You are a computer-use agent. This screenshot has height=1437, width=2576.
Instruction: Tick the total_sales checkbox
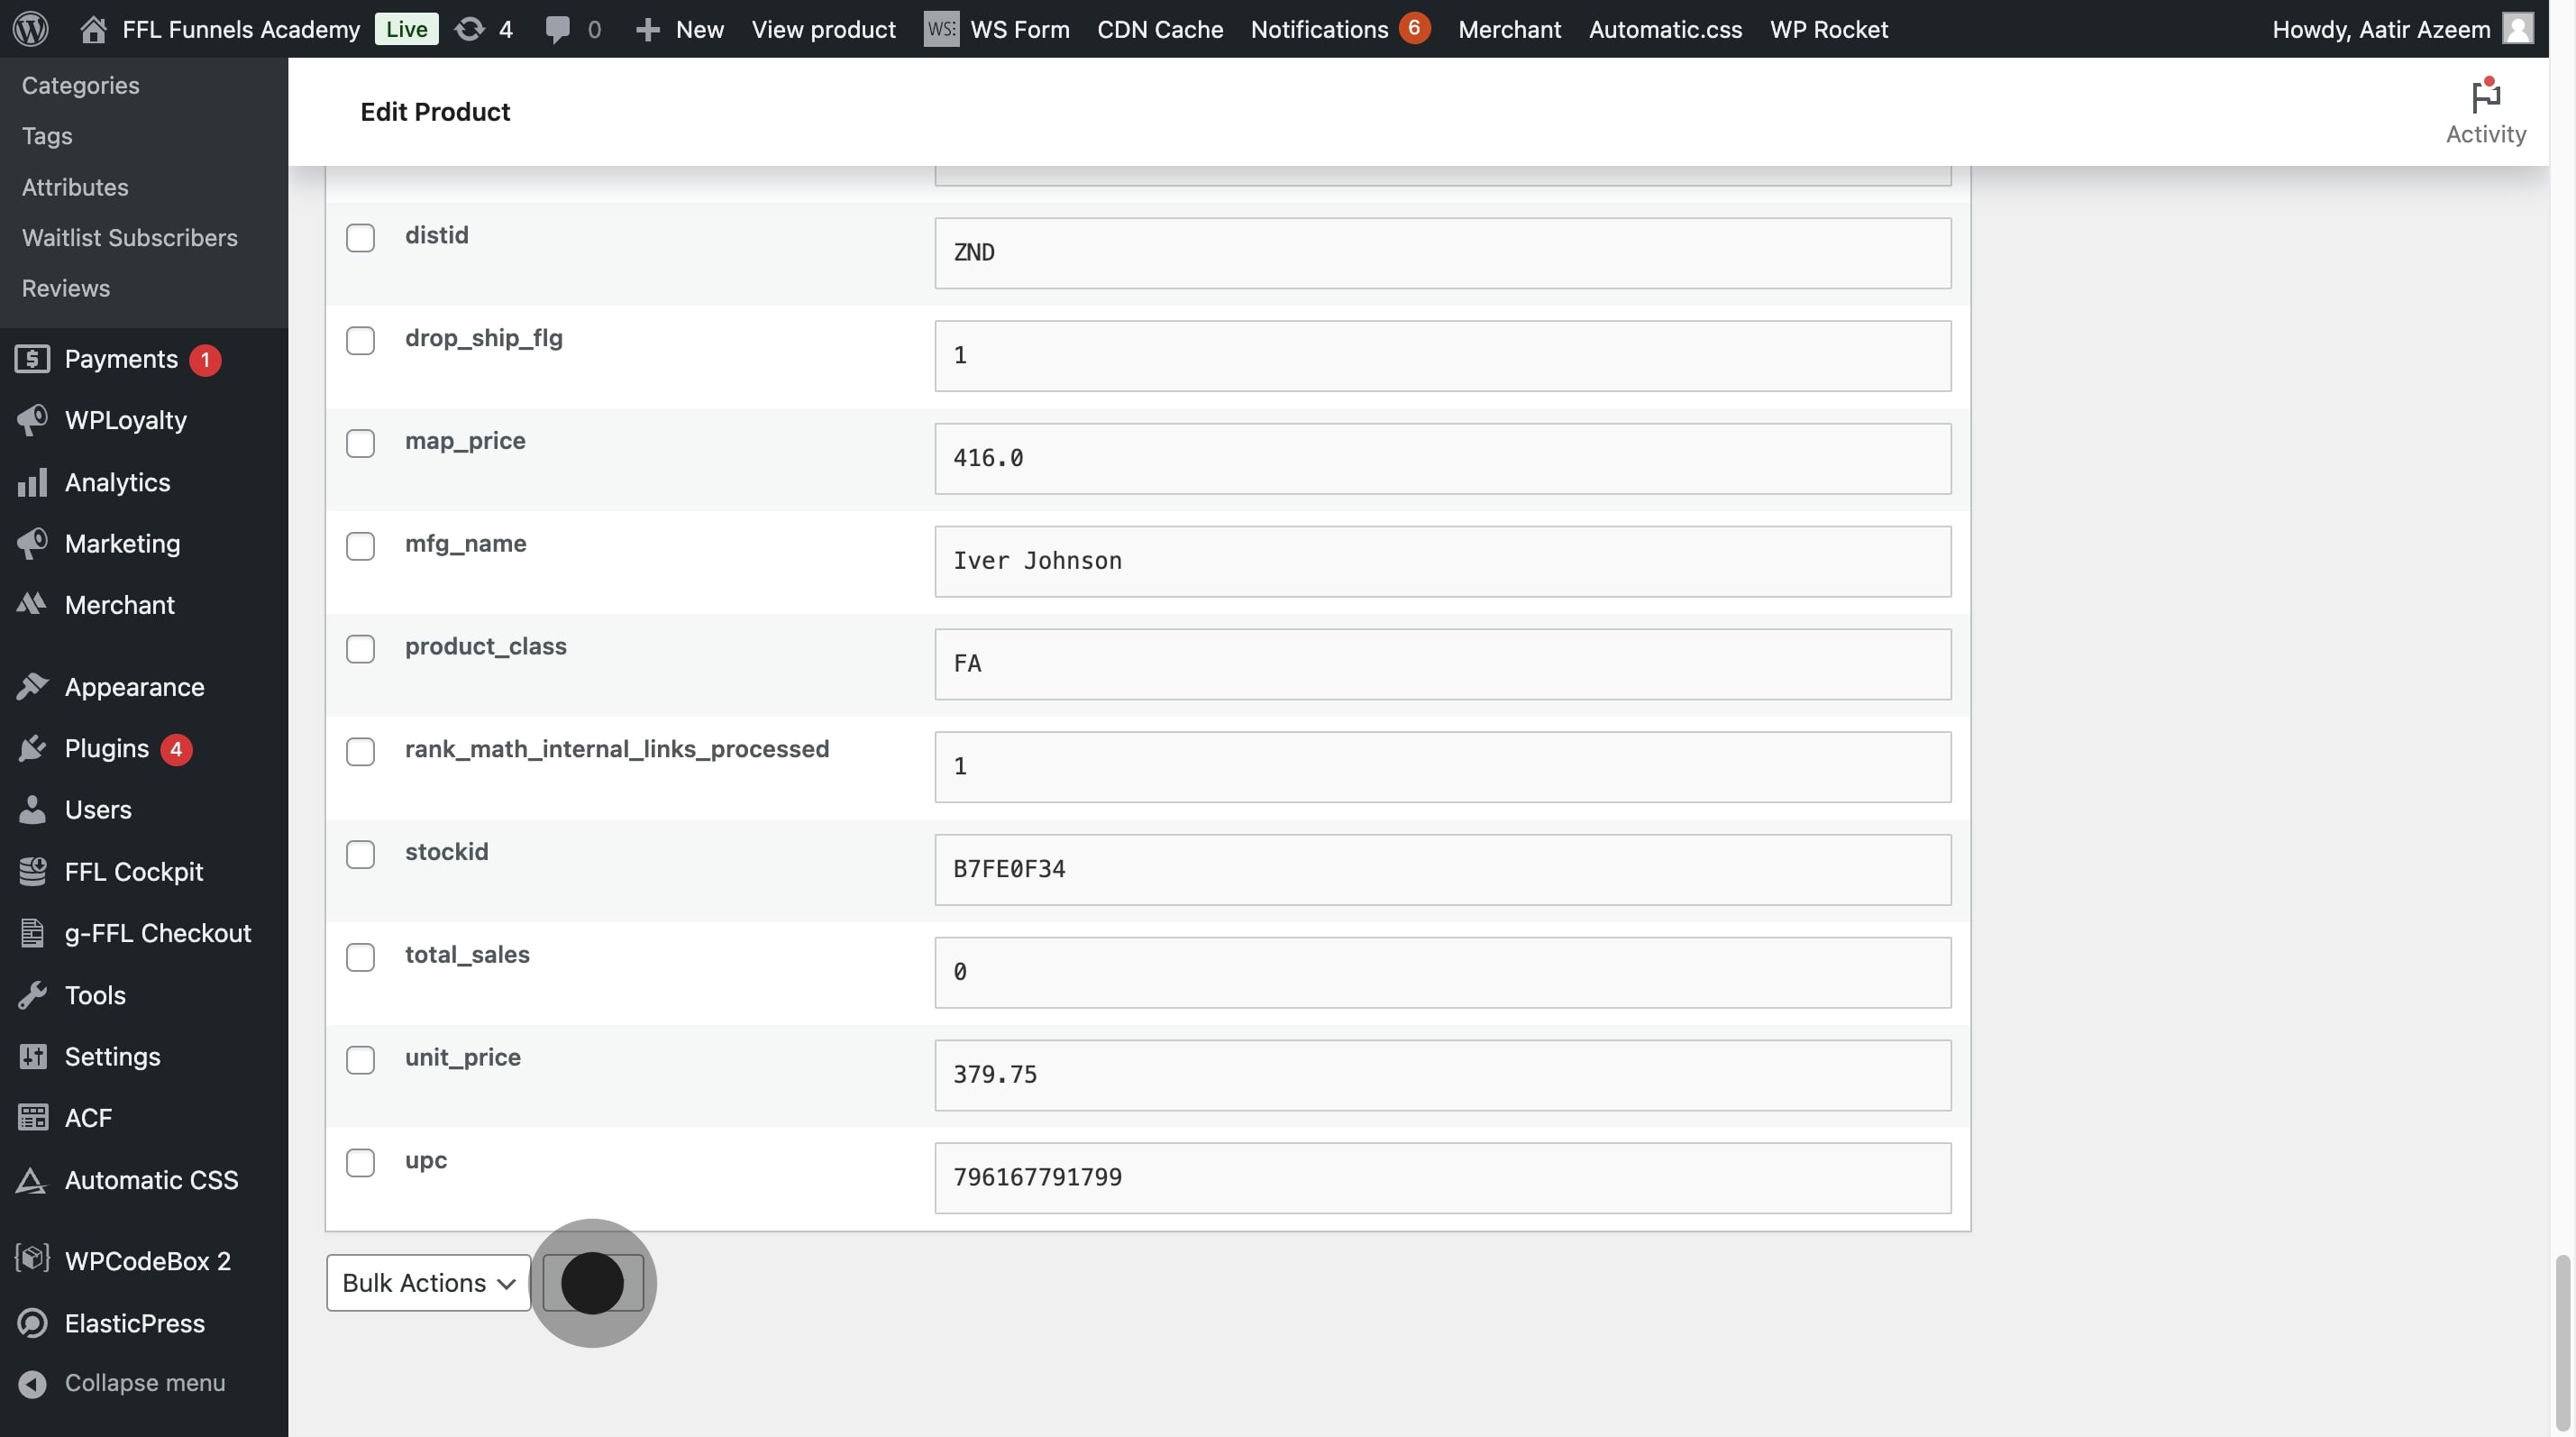[360, 957]
